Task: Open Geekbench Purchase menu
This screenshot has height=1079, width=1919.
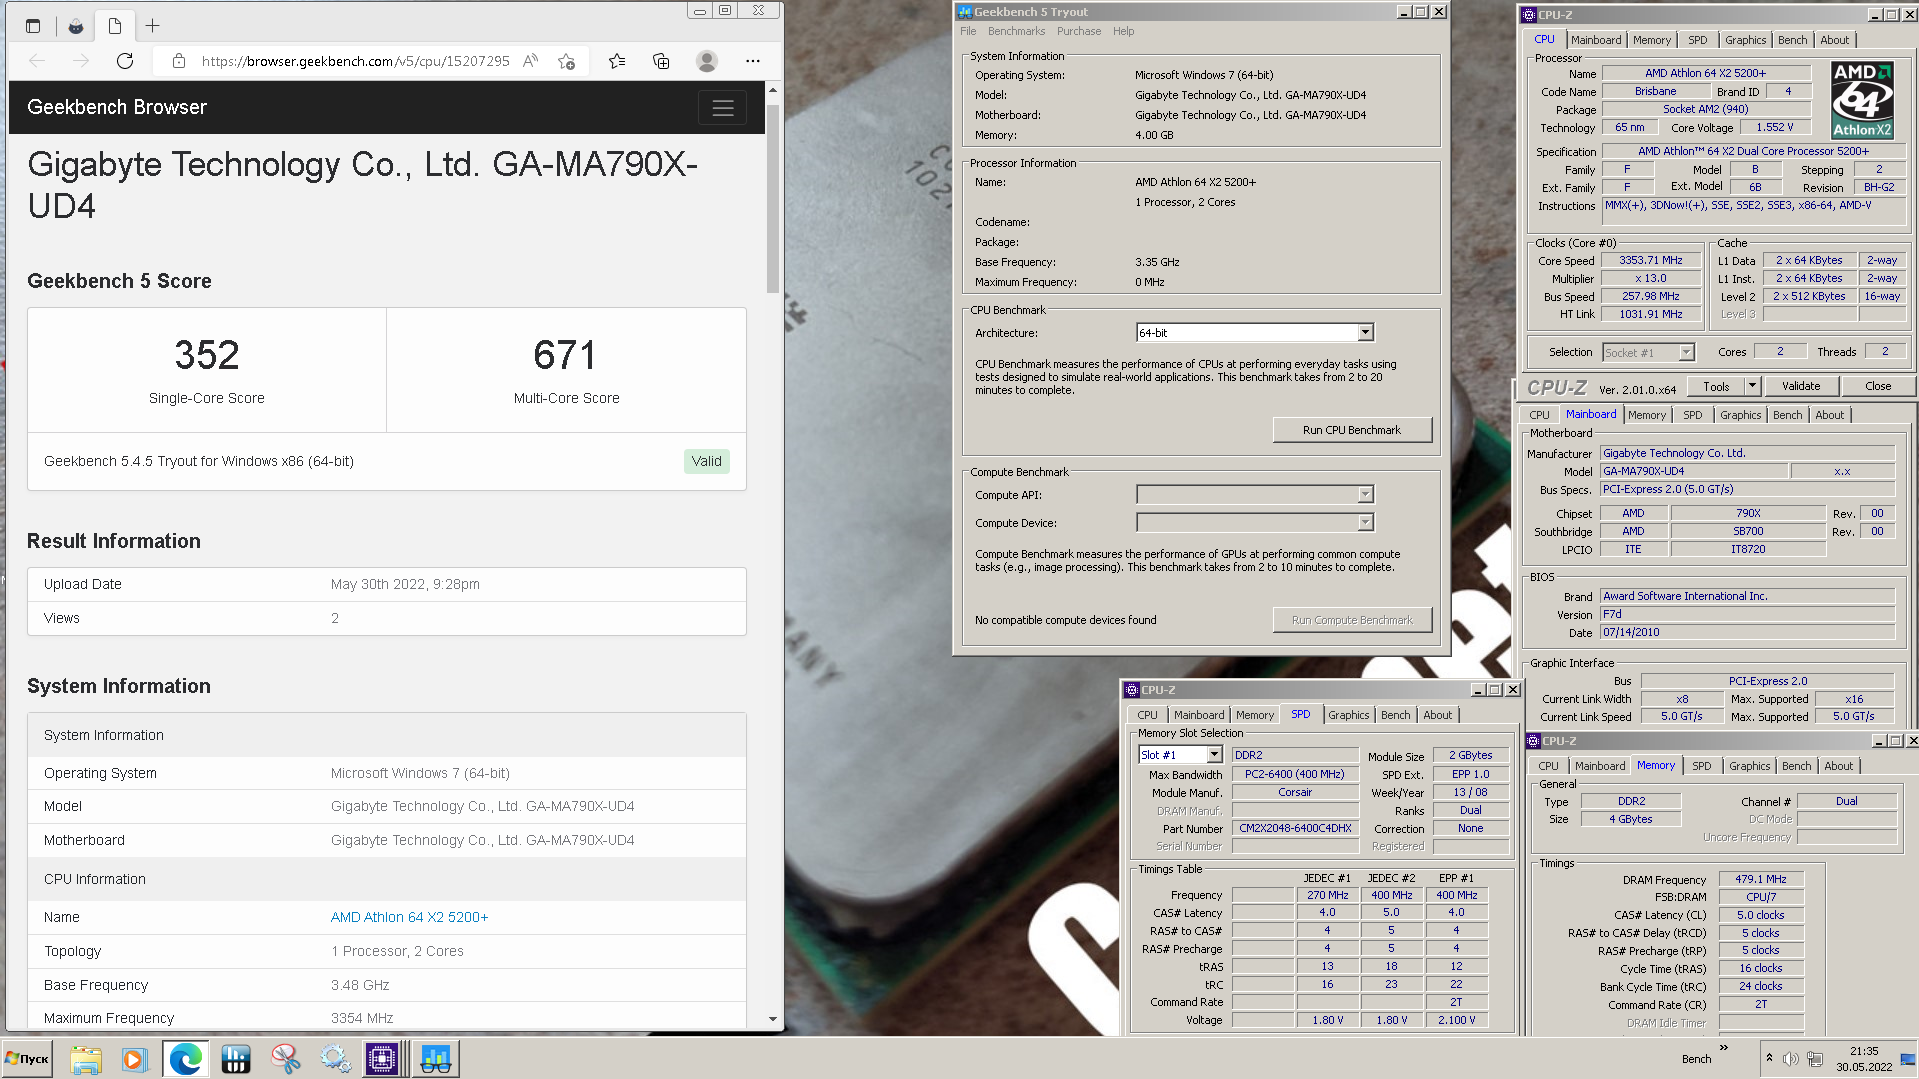Action: click(x=1079, y=31)
